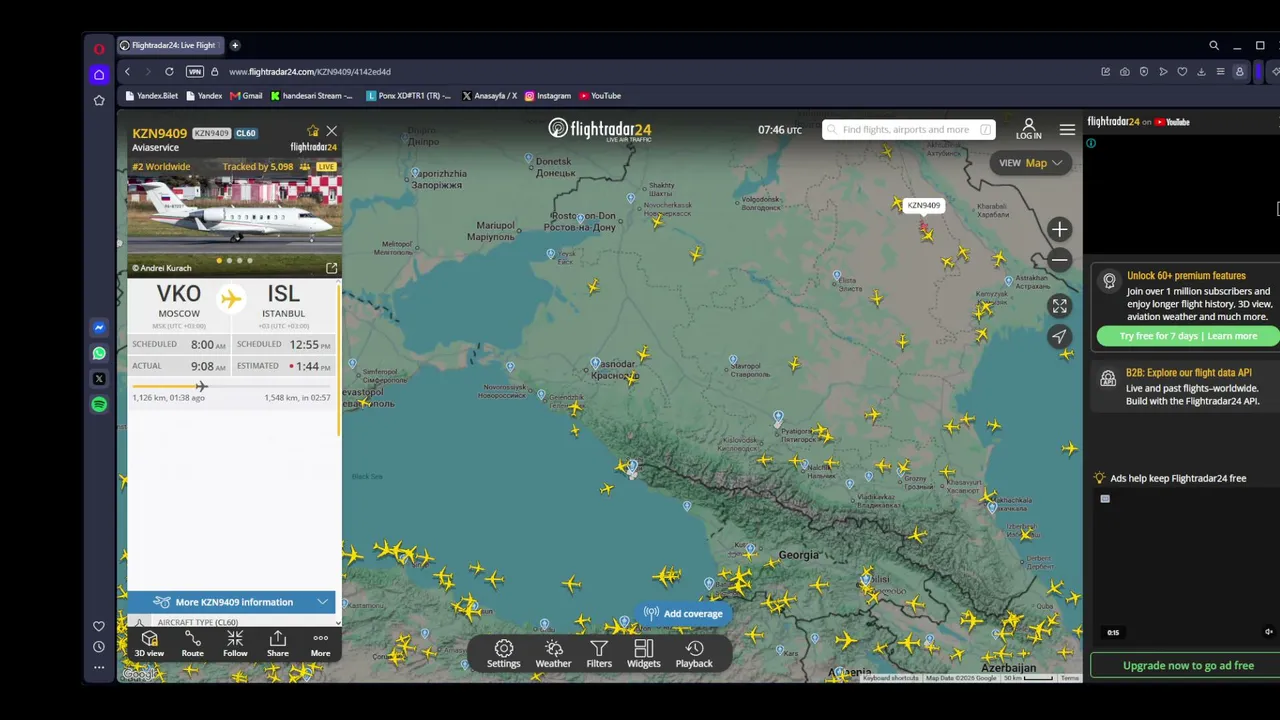
Task: Open the handesari Stream bookmark
Action: point(312,96)
